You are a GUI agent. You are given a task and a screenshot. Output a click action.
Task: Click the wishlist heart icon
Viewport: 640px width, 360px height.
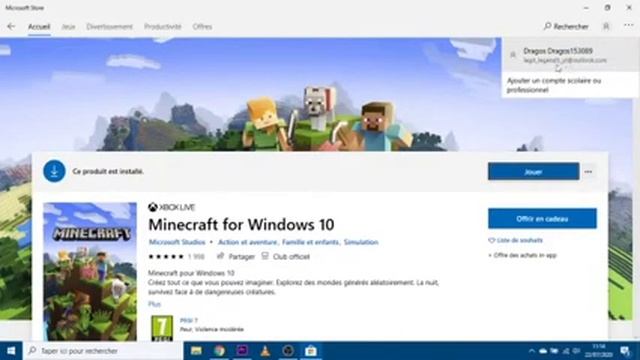tap(491, 240)
